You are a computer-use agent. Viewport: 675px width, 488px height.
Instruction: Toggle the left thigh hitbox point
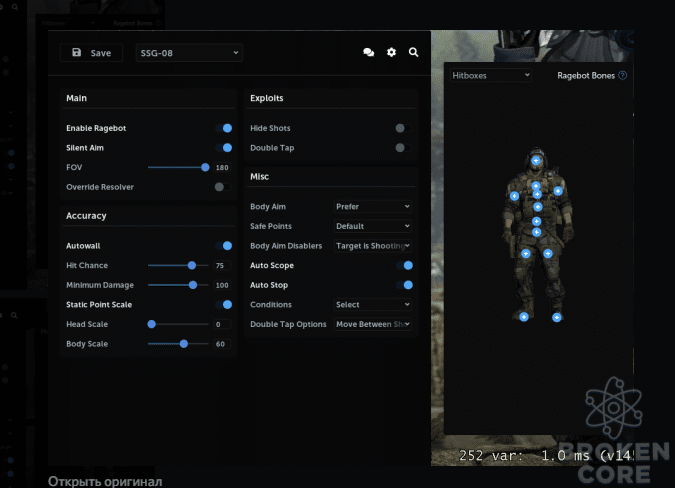click(526, 254)
